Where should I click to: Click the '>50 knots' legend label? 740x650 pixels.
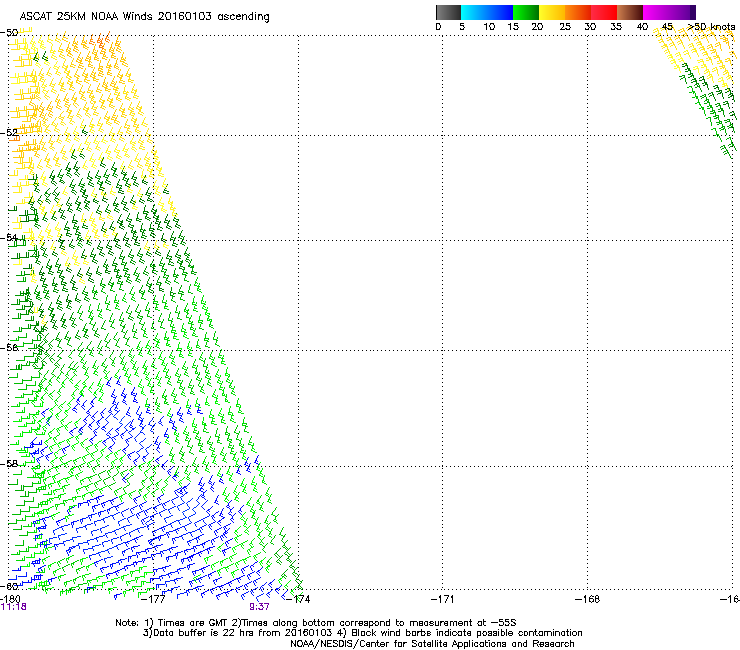point(711,27)
